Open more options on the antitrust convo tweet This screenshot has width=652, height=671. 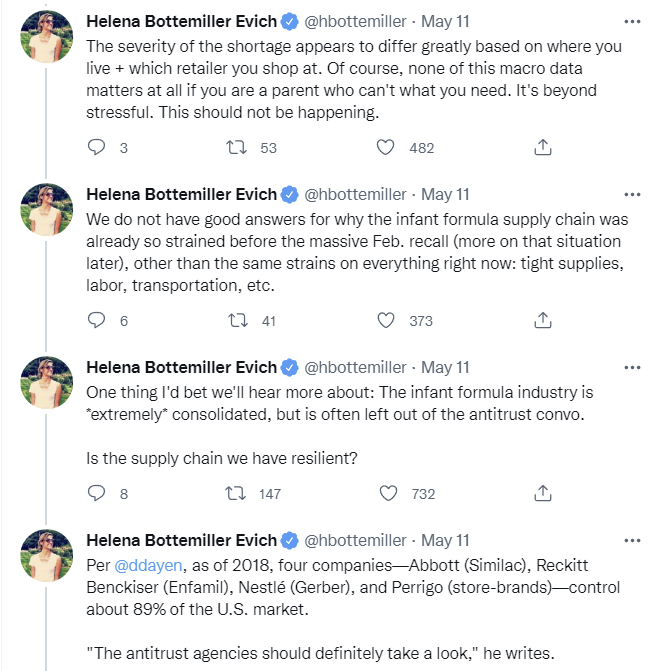click(x=631, y=366)
